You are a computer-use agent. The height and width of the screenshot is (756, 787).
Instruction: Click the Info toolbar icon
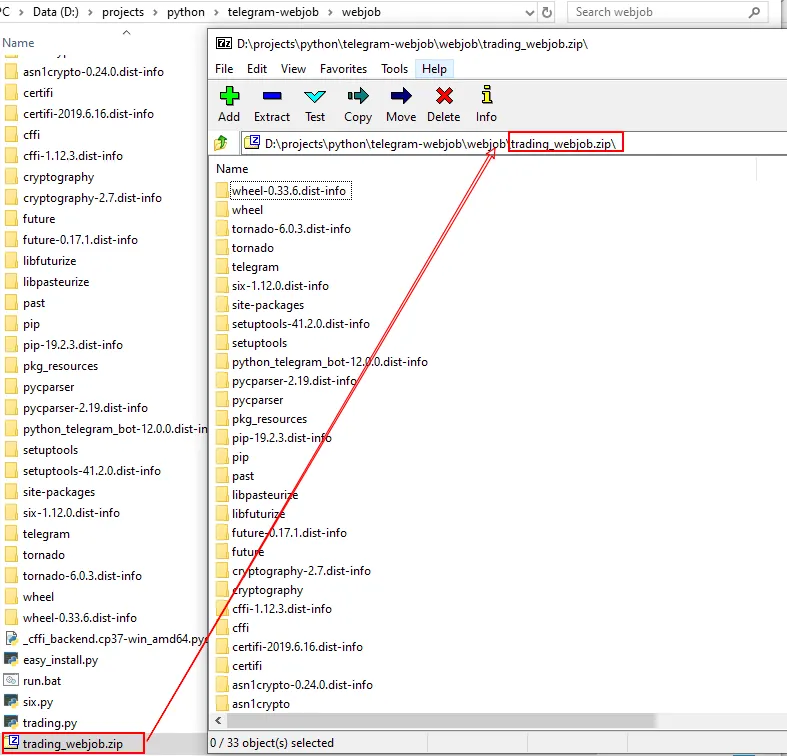pos(486,95)
